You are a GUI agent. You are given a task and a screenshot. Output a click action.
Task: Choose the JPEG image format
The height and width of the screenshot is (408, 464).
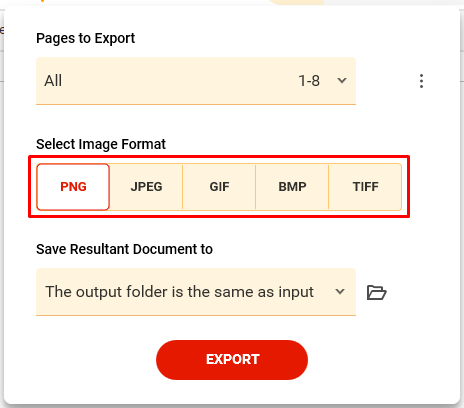pos(146,187)
